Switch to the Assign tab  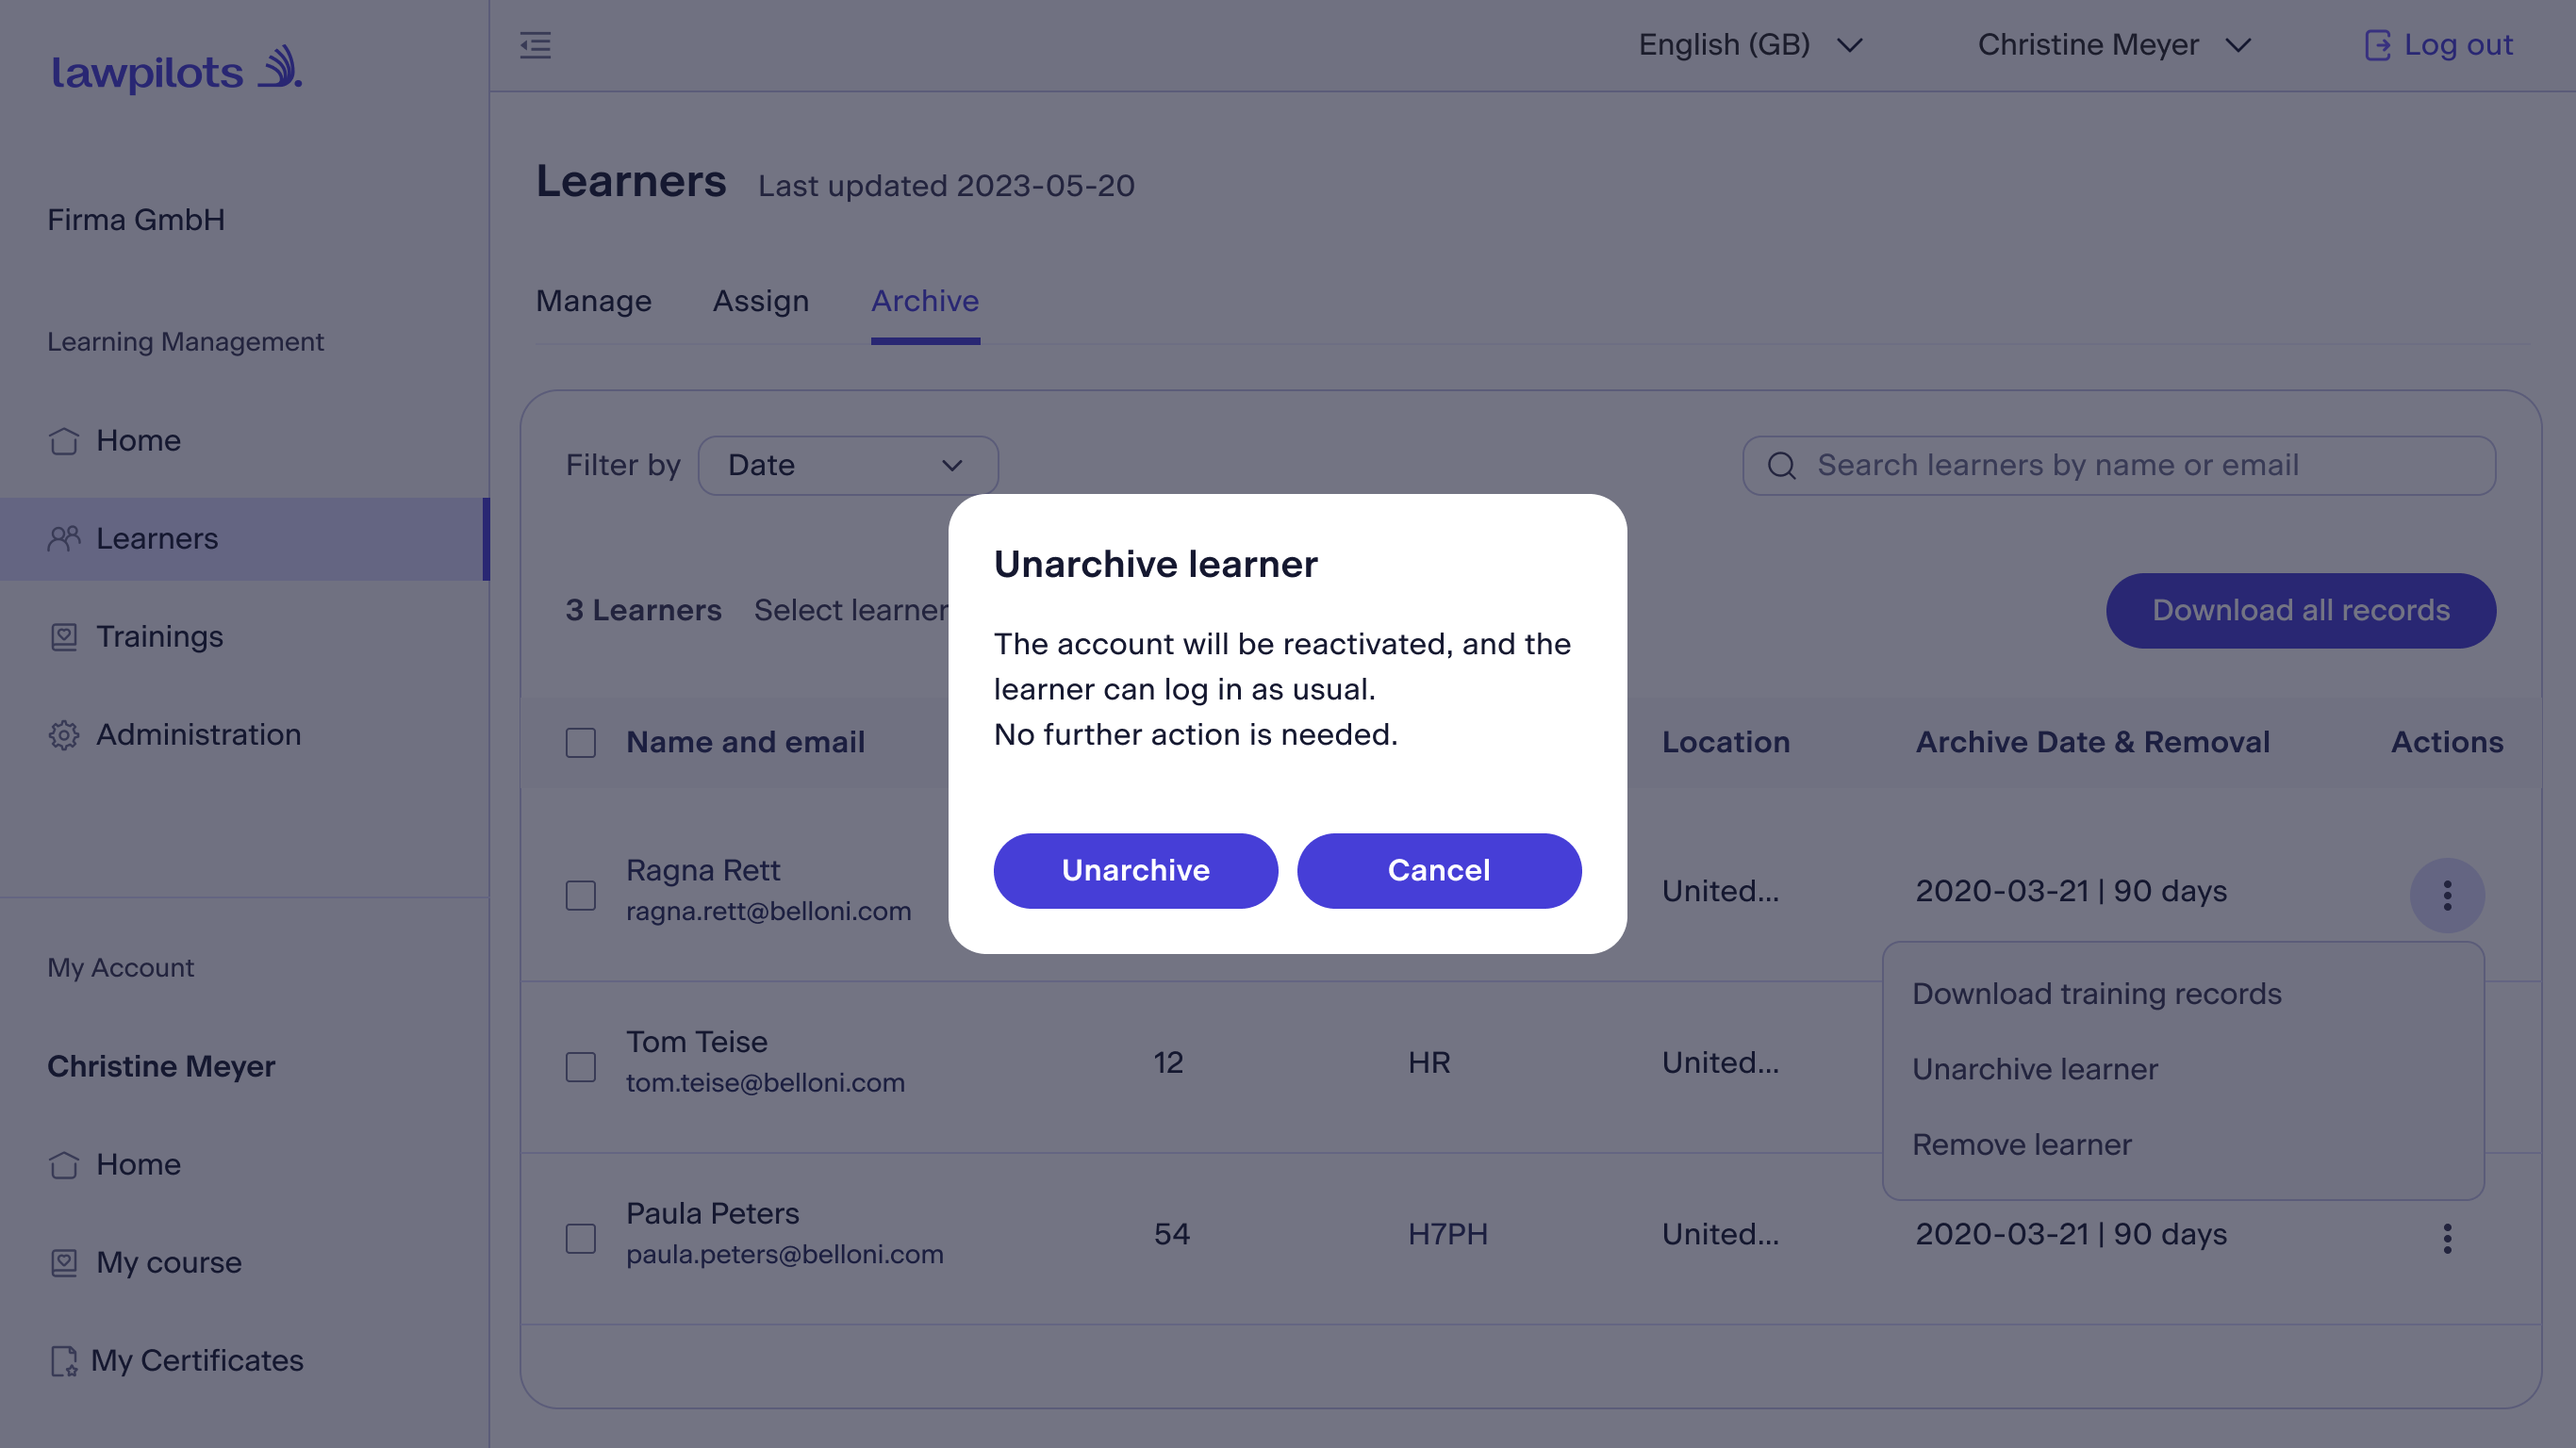pyautogui.click(x=760, y=301)
